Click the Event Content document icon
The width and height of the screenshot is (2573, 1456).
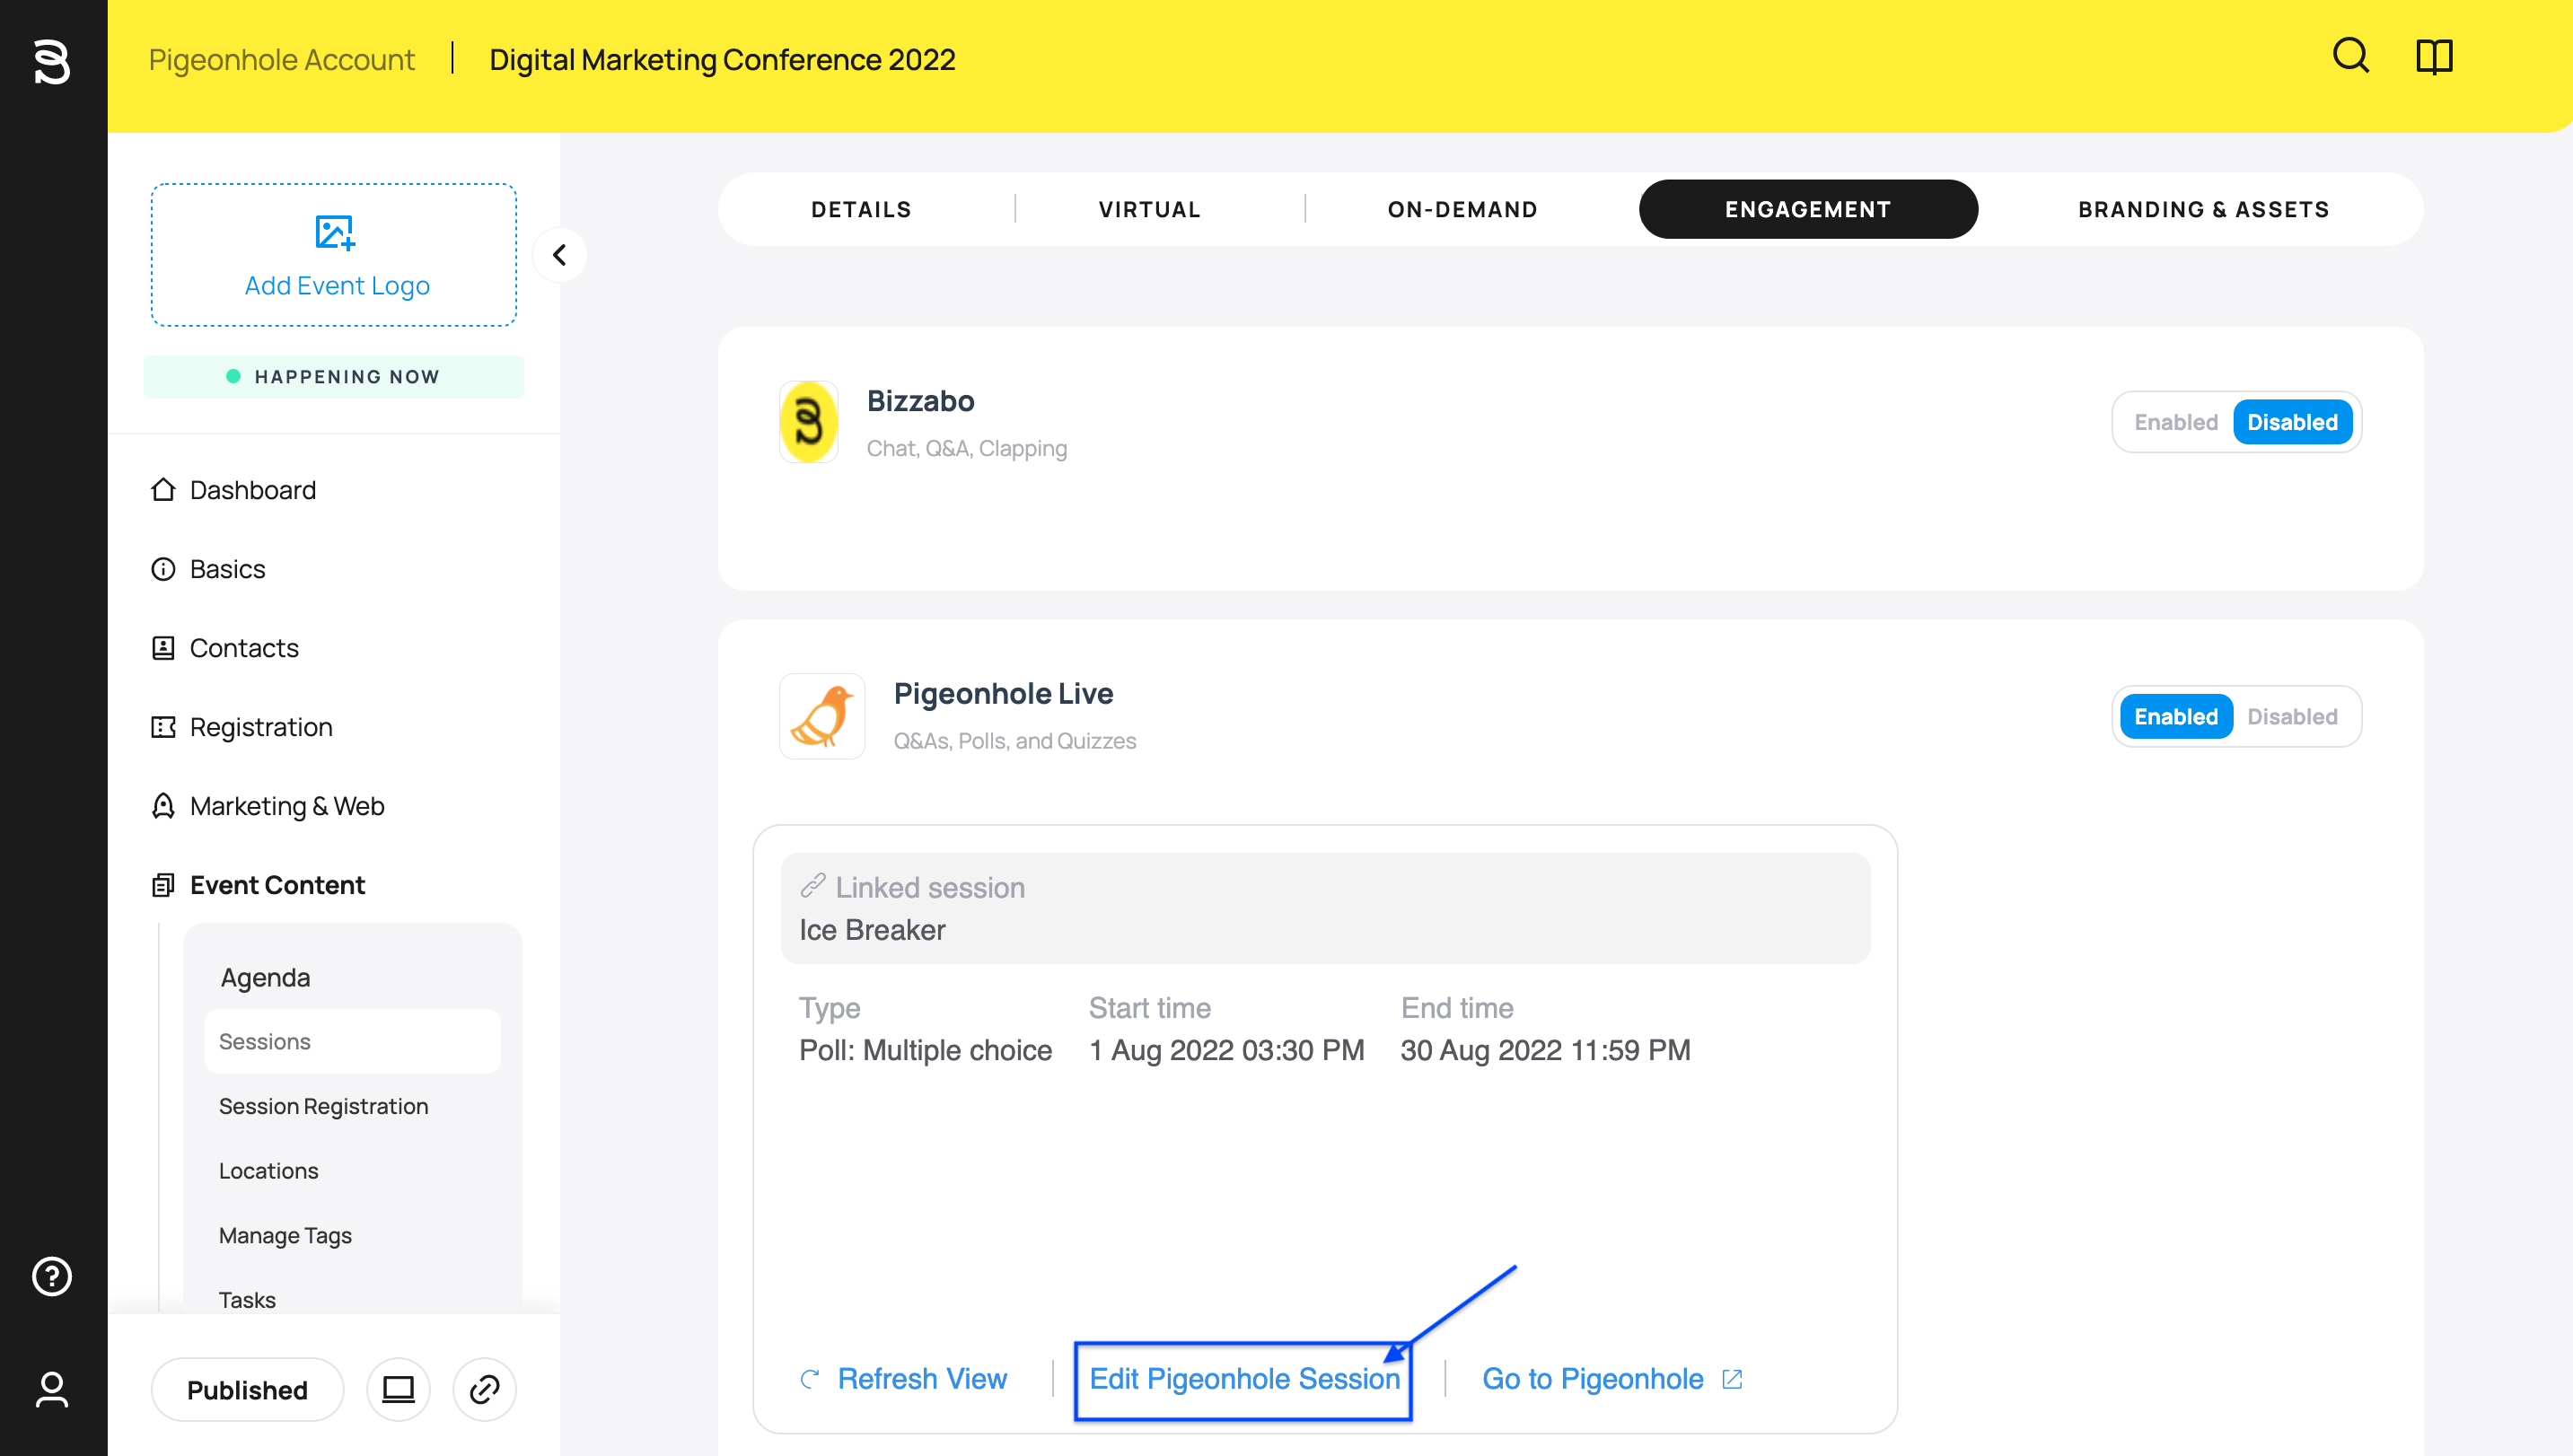pos(163,885)
